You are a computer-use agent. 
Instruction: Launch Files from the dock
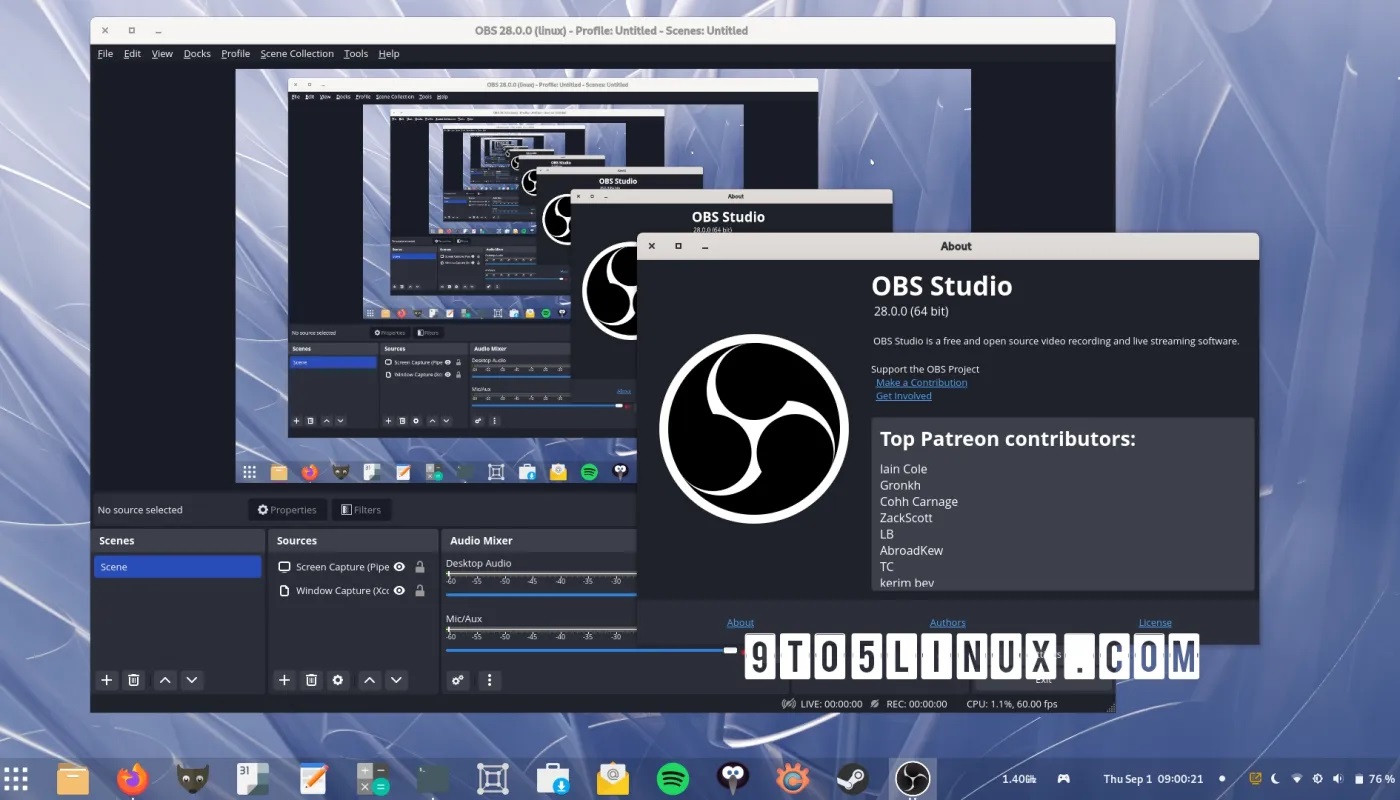[x=73, y=778]
